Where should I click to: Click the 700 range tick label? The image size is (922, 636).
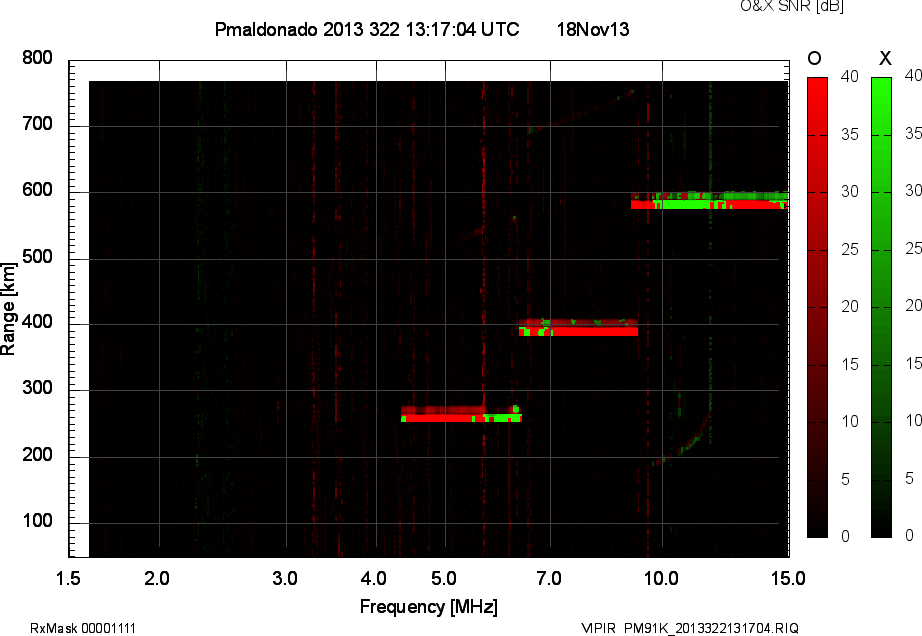(x=37, y=124)
